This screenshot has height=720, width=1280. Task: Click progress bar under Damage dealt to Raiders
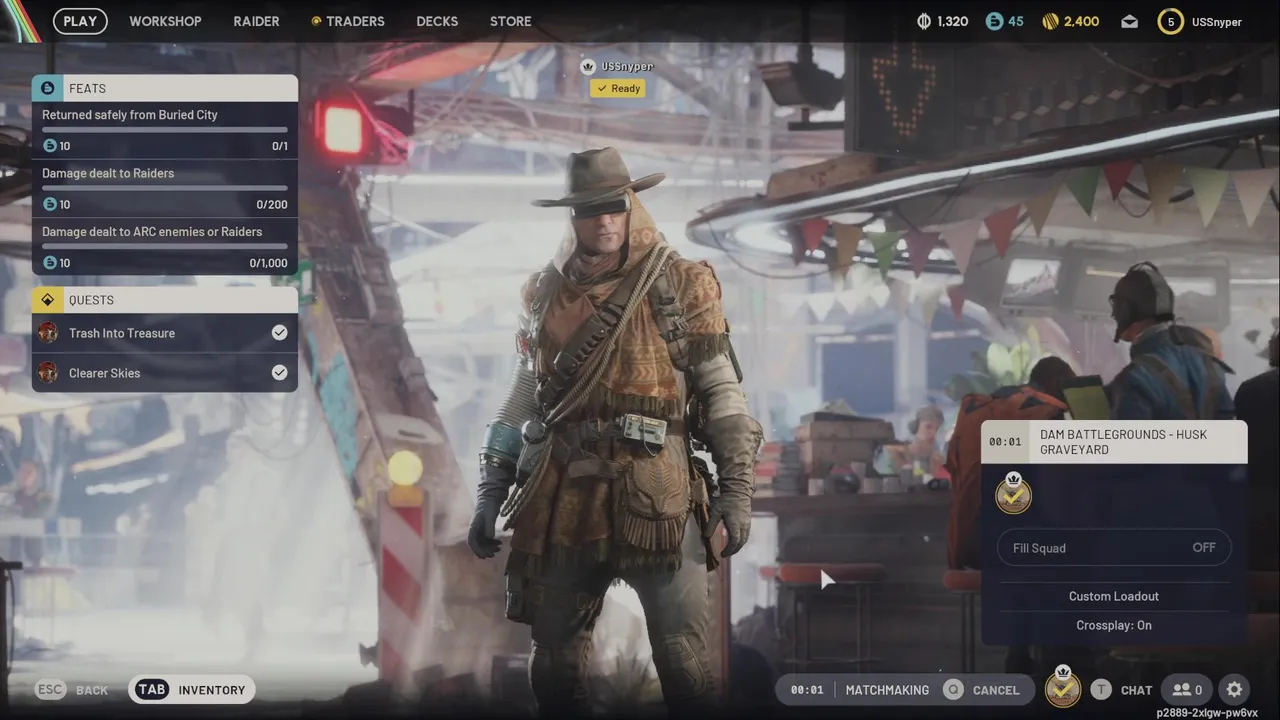coord(165,188)
